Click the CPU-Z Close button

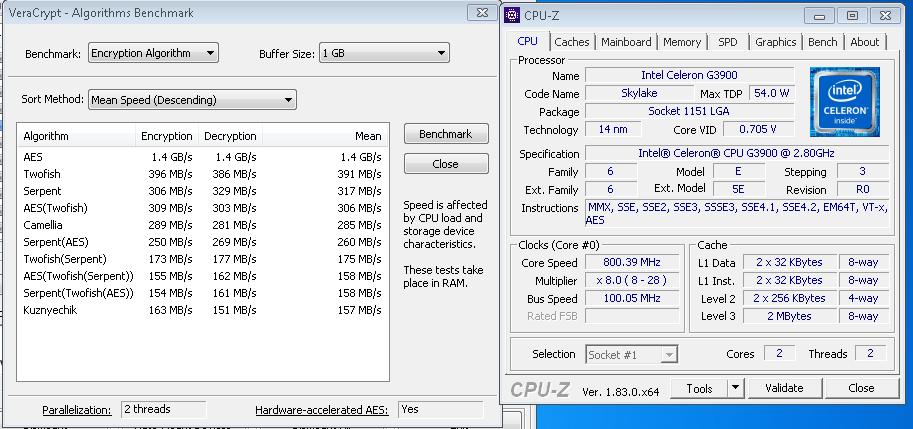pos(861,388)
